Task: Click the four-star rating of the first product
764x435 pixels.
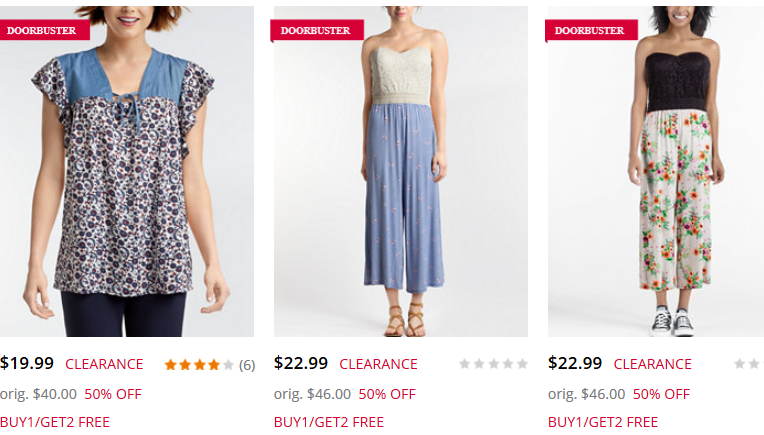Action: pyautogui.click(x=198, y=365)
